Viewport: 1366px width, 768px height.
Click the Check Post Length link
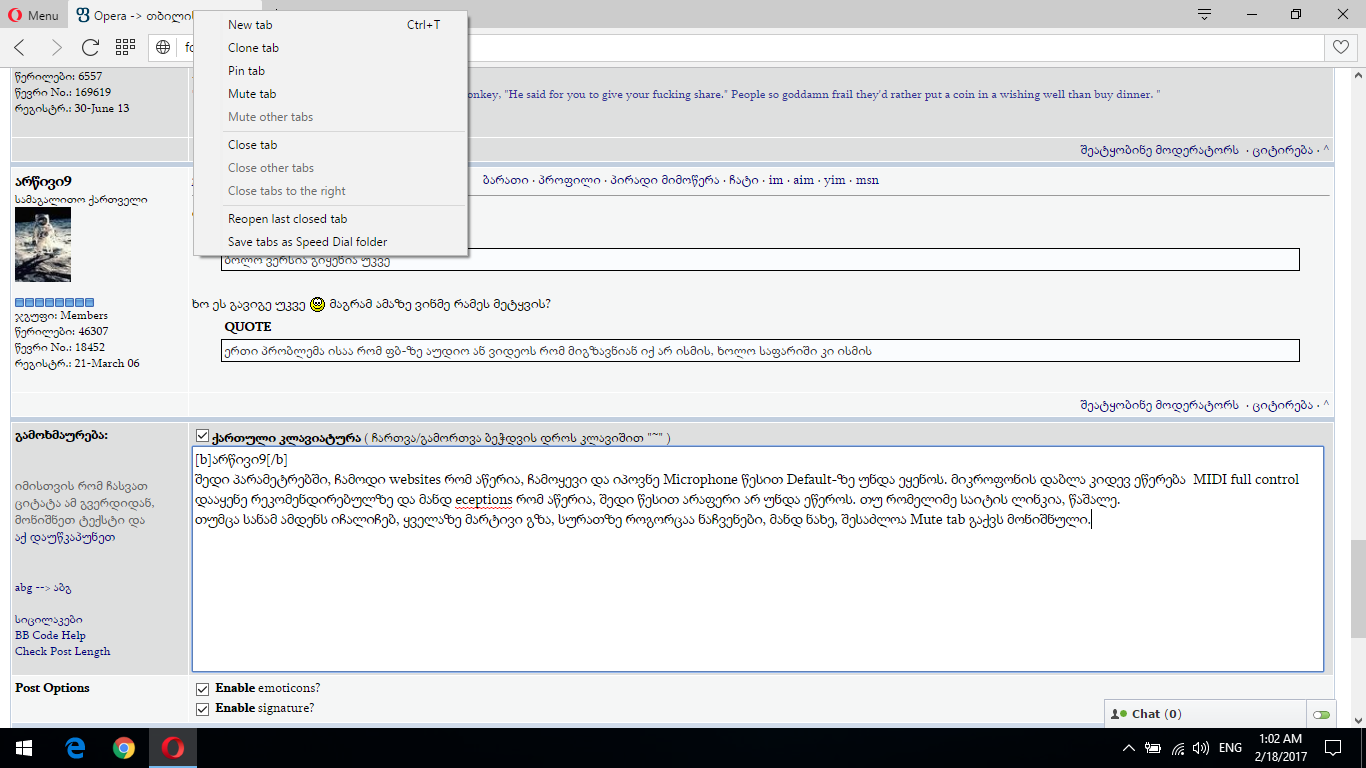(63, 651)
